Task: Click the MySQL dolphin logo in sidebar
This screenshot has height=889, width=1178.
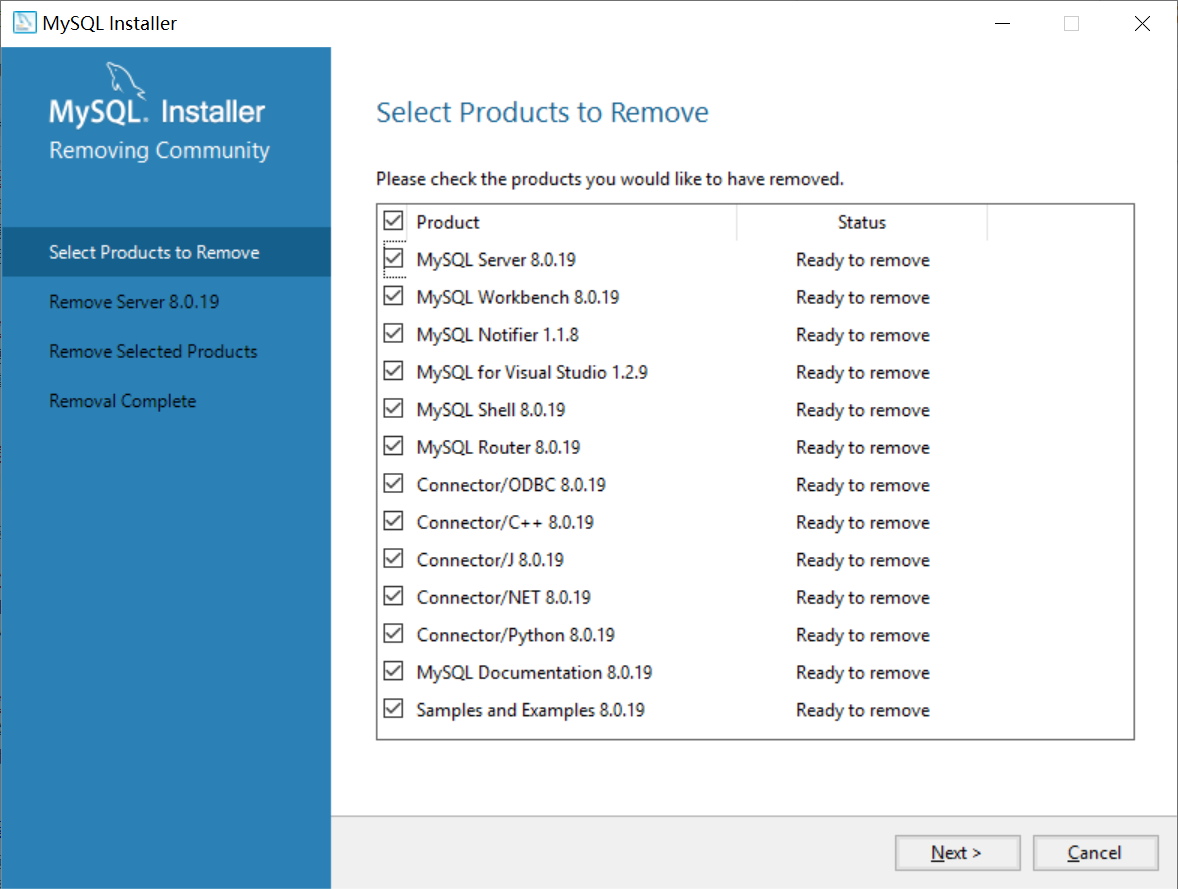Action: (125, 80)
